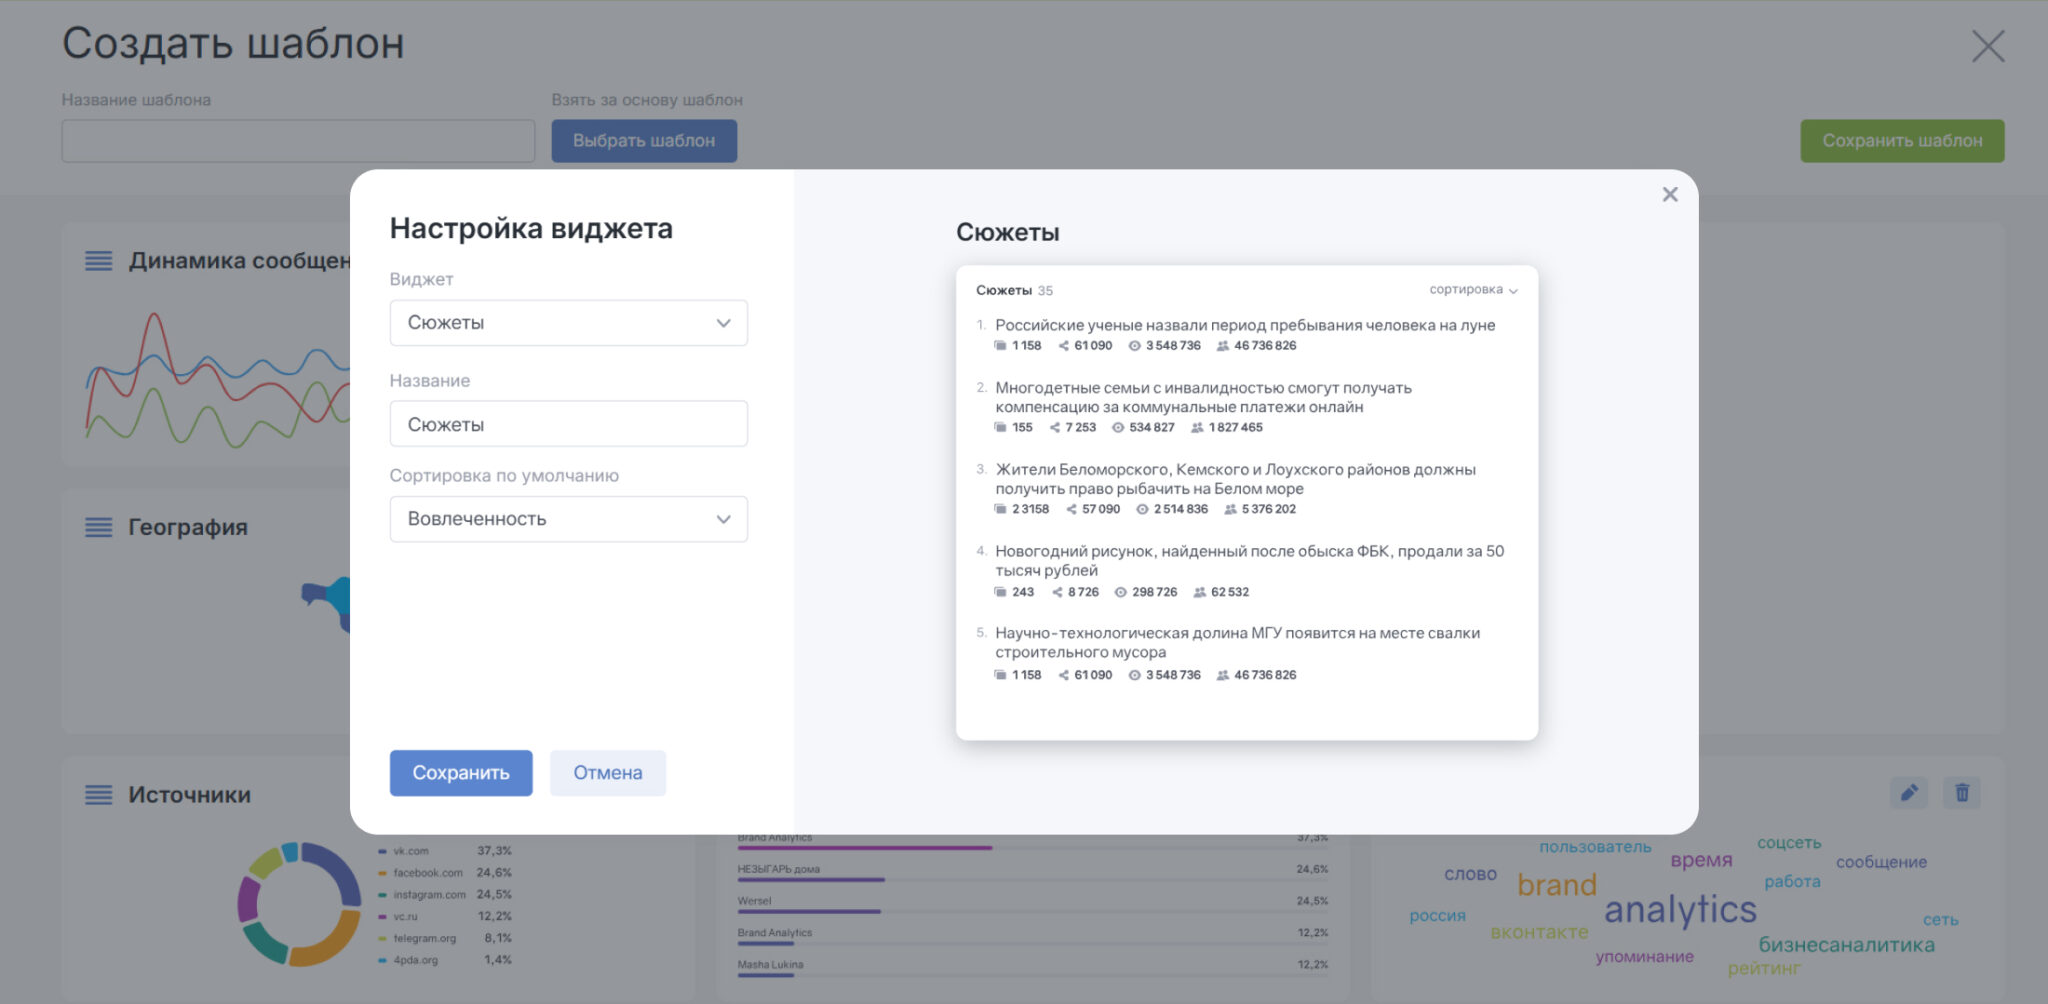Click the donut chart in the Источники widget

(x=299, y=904)
